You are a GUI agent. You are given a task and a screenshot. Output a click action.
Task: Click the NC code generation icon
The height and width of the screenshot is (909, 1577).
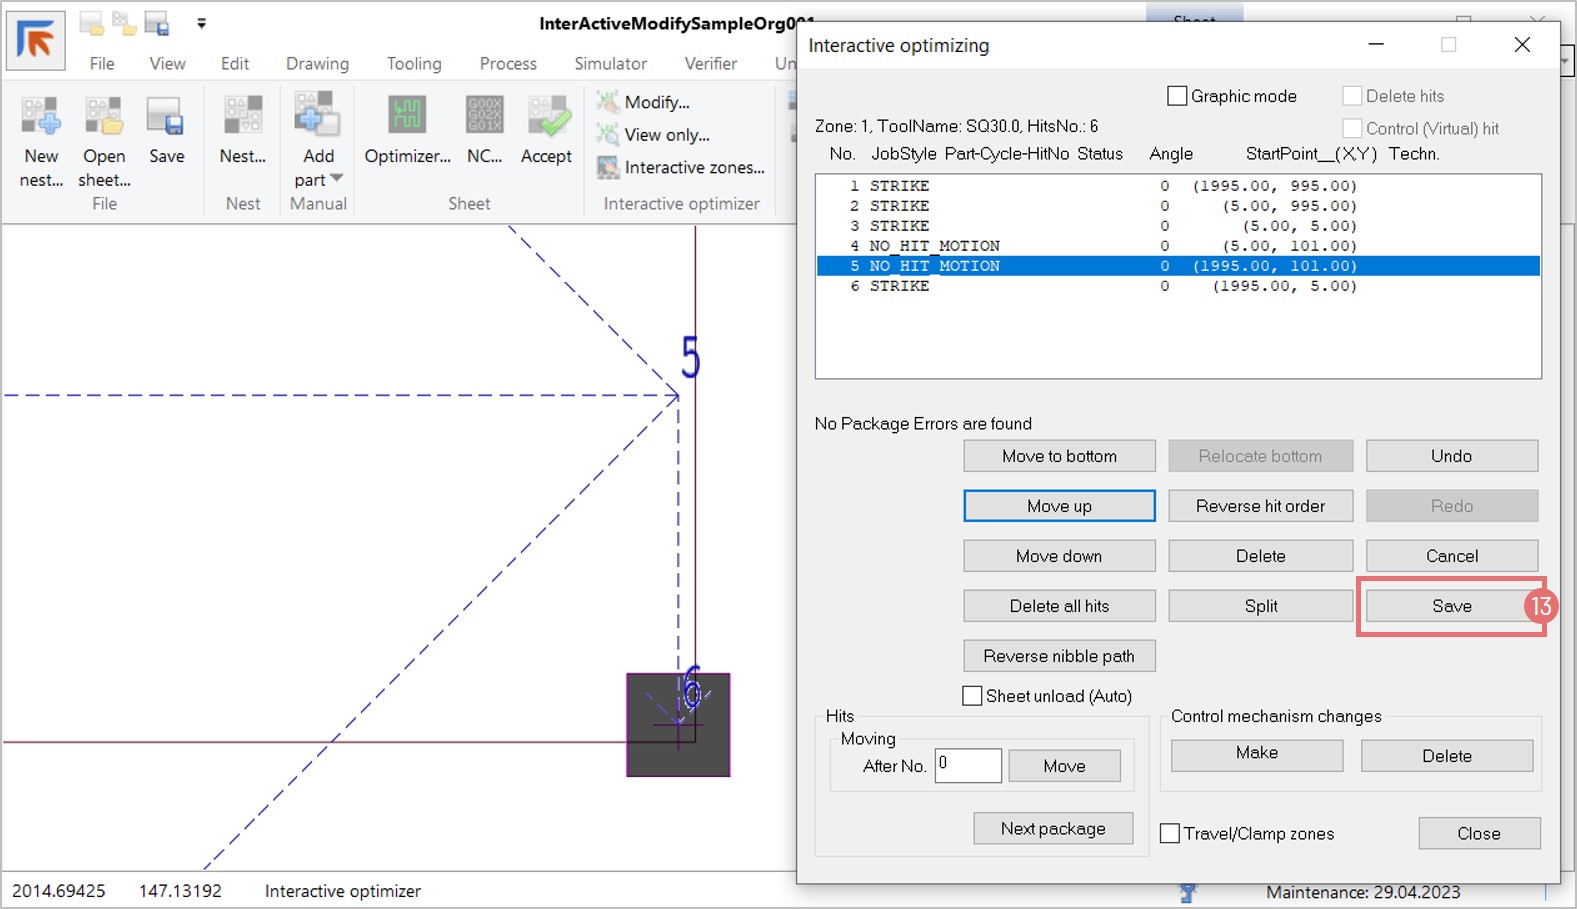point(485,118)
